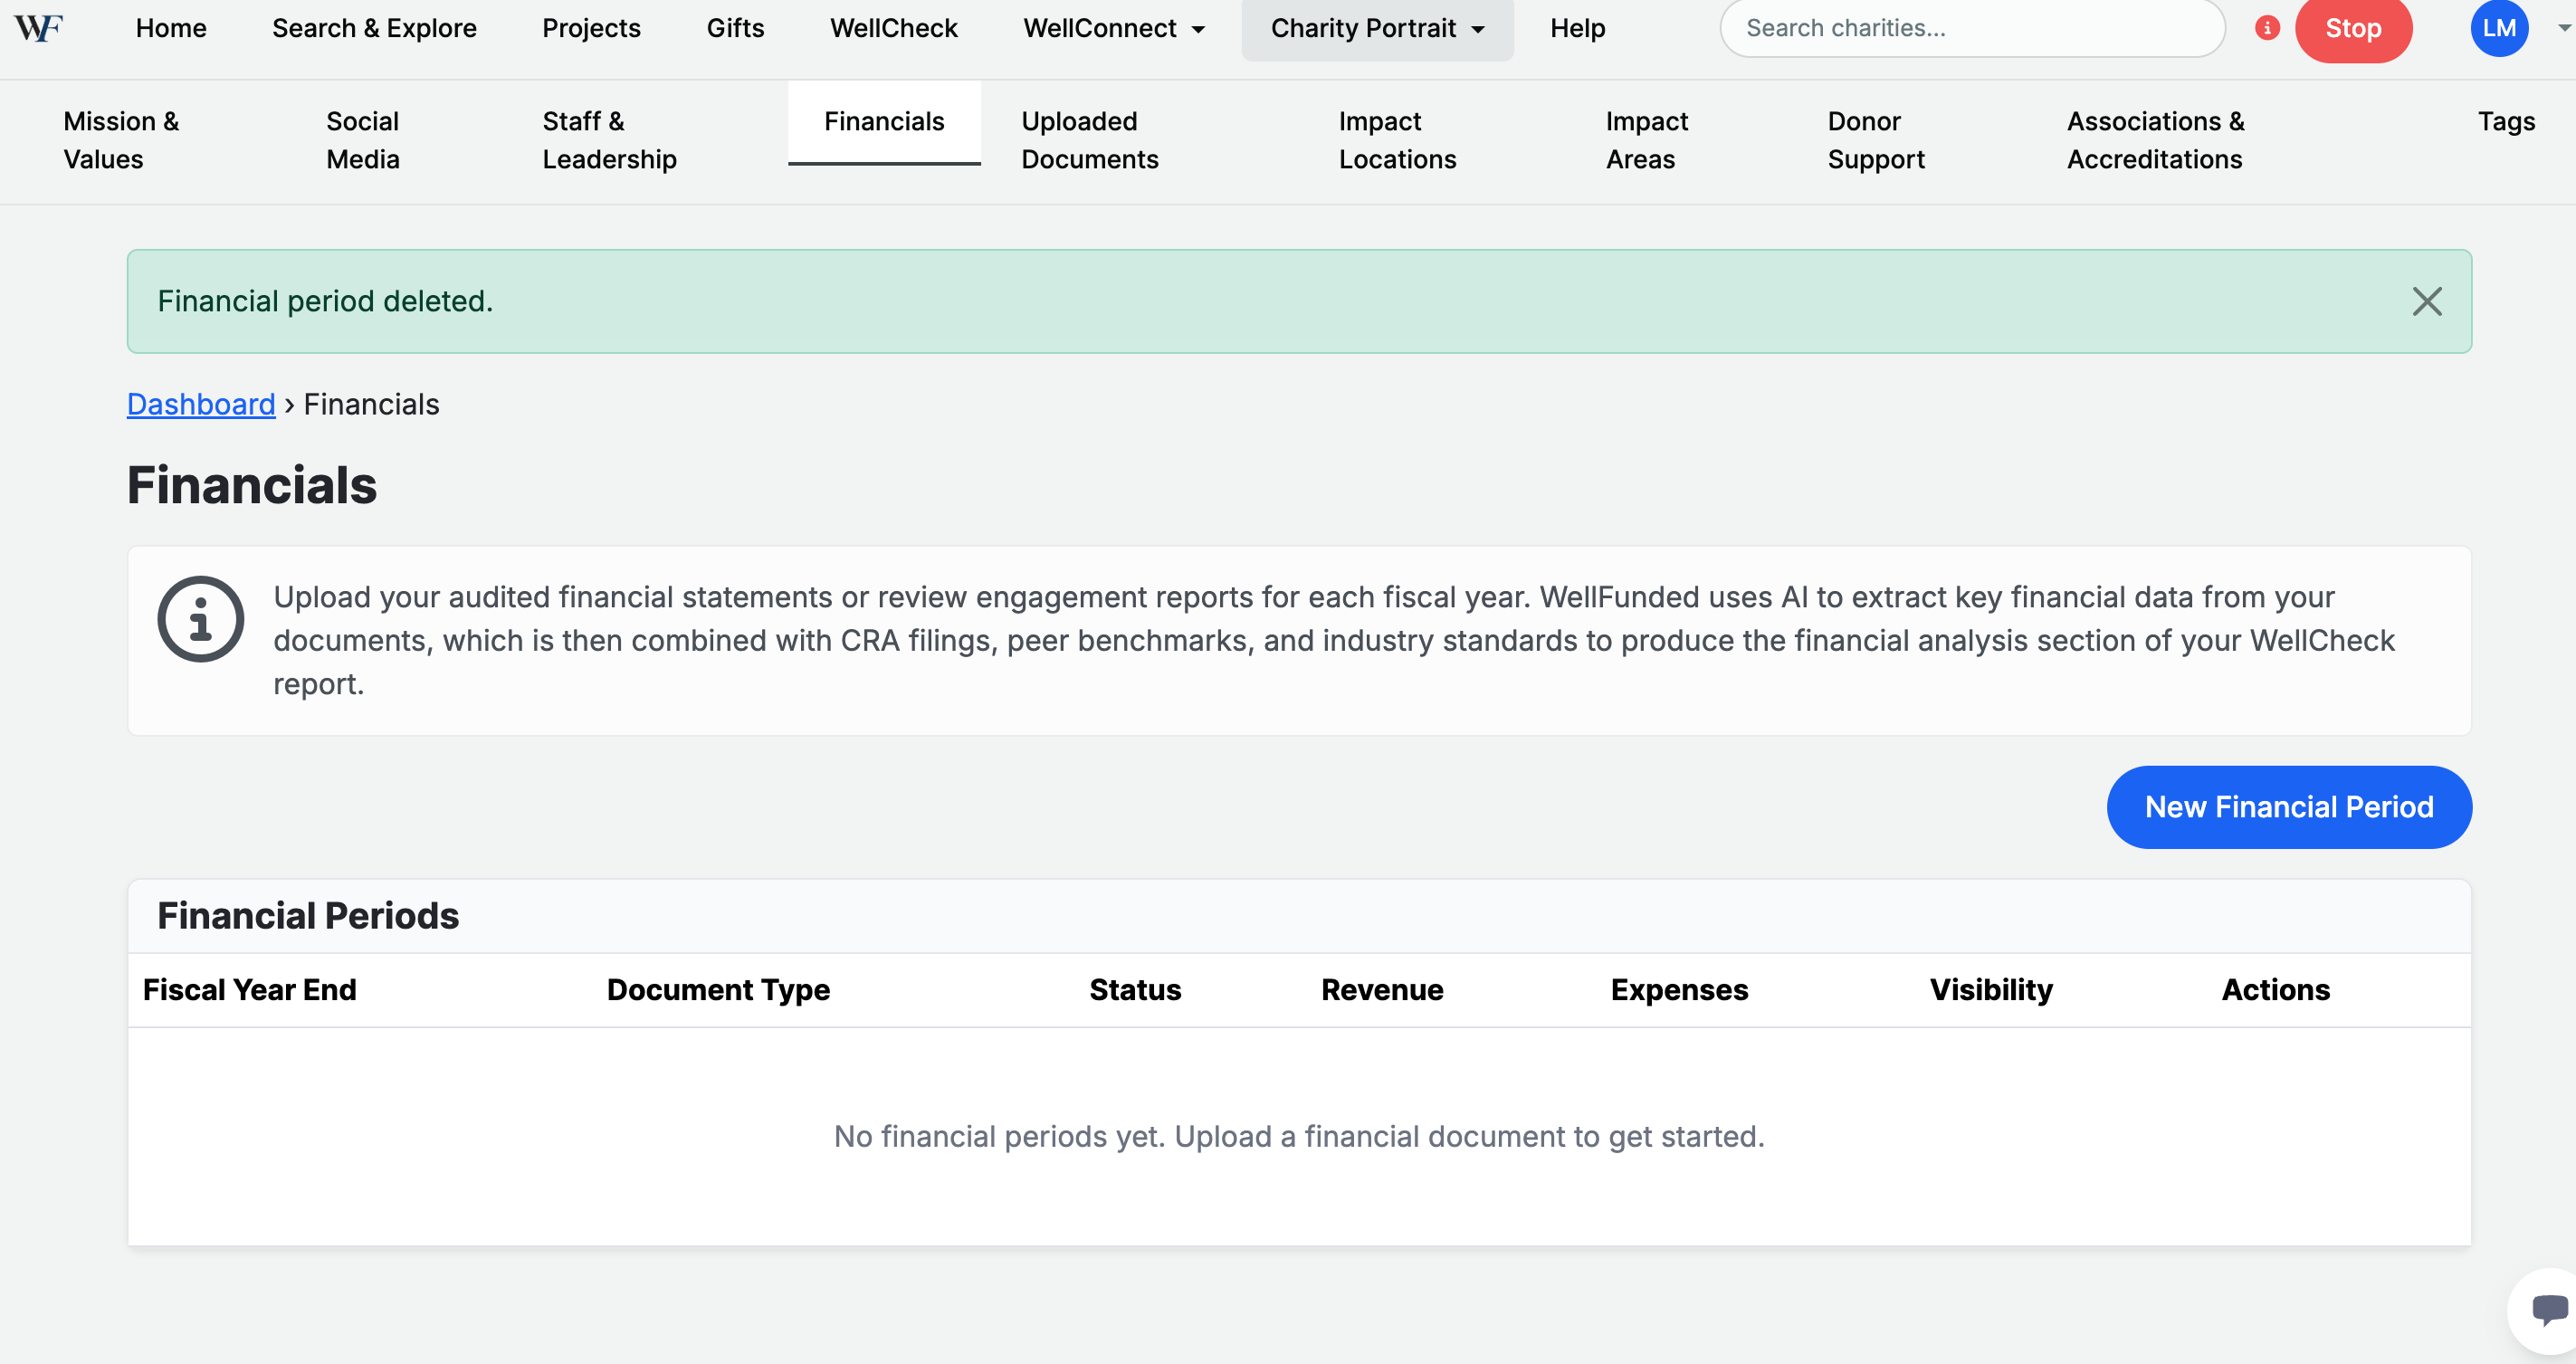Open WellCheck from the top navigation

point(893,28)
